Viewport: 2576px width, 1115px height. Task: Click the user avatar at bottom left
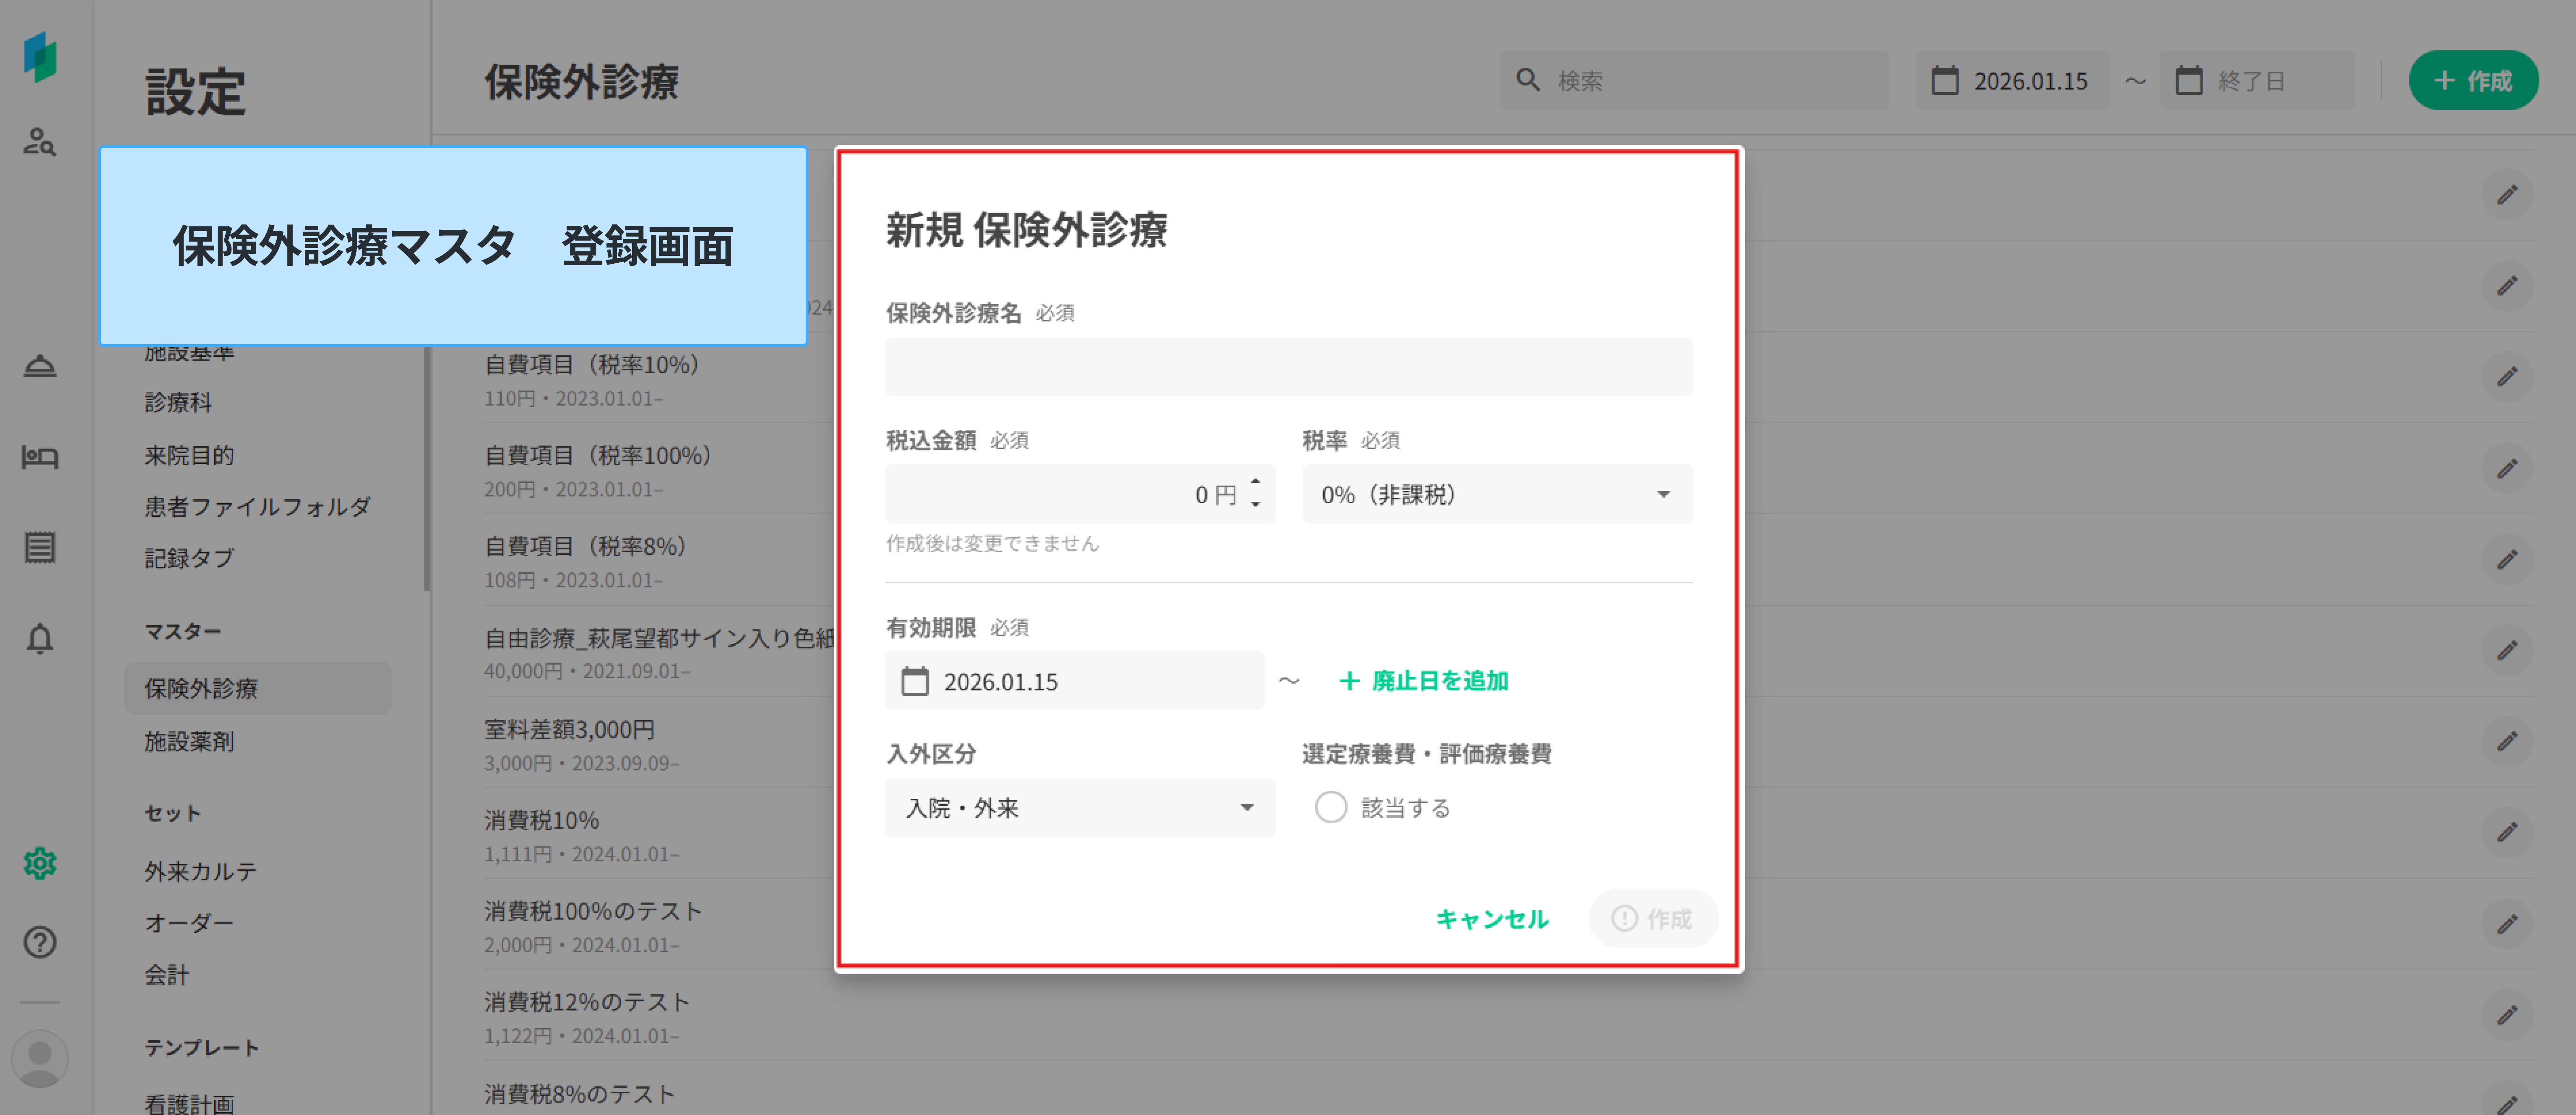[40, 1058]
